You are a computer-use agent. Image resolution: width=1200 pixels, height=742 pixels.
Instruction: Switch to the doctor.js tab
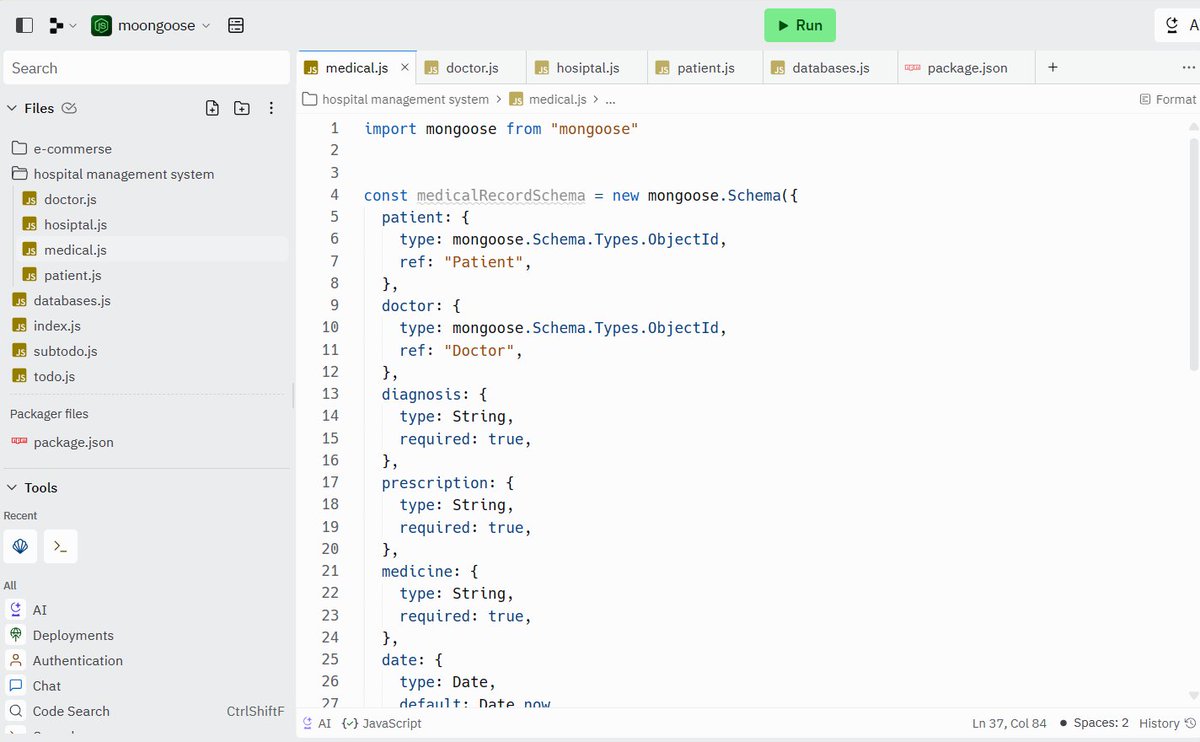point(470,67)
